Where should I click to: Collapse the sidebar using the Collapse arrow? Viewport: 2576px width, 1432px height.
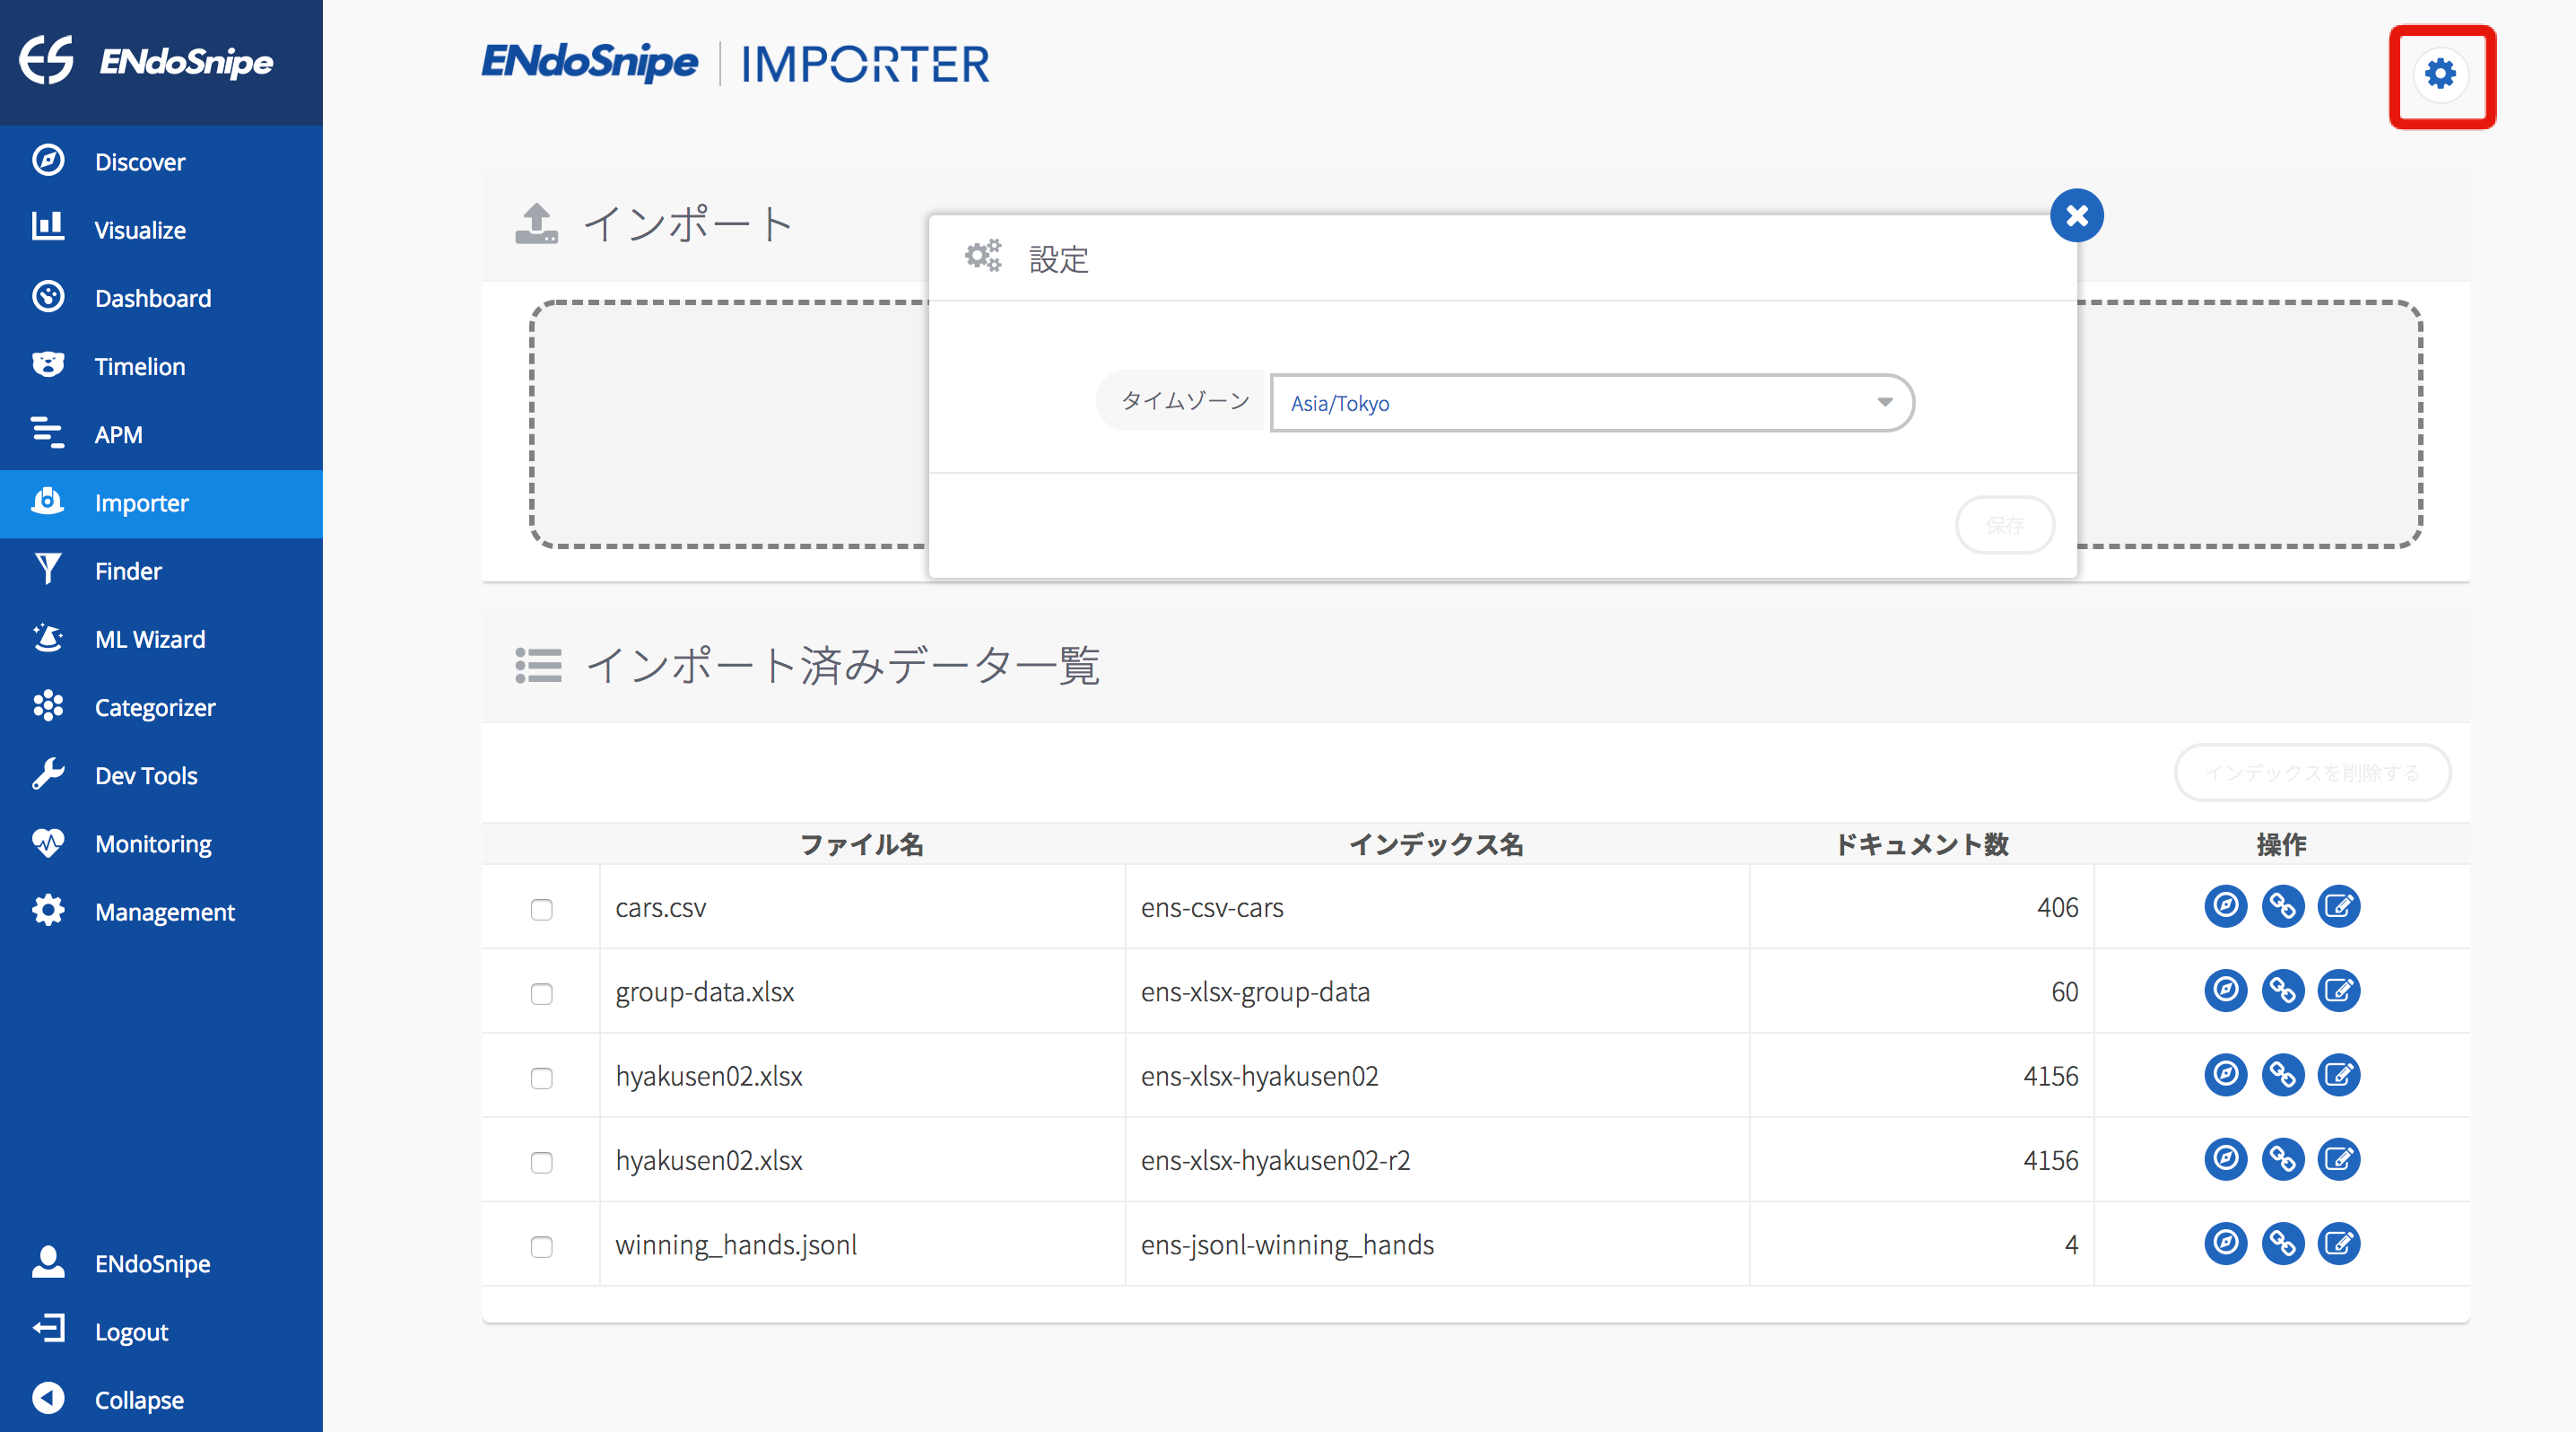click(48, 1398)
